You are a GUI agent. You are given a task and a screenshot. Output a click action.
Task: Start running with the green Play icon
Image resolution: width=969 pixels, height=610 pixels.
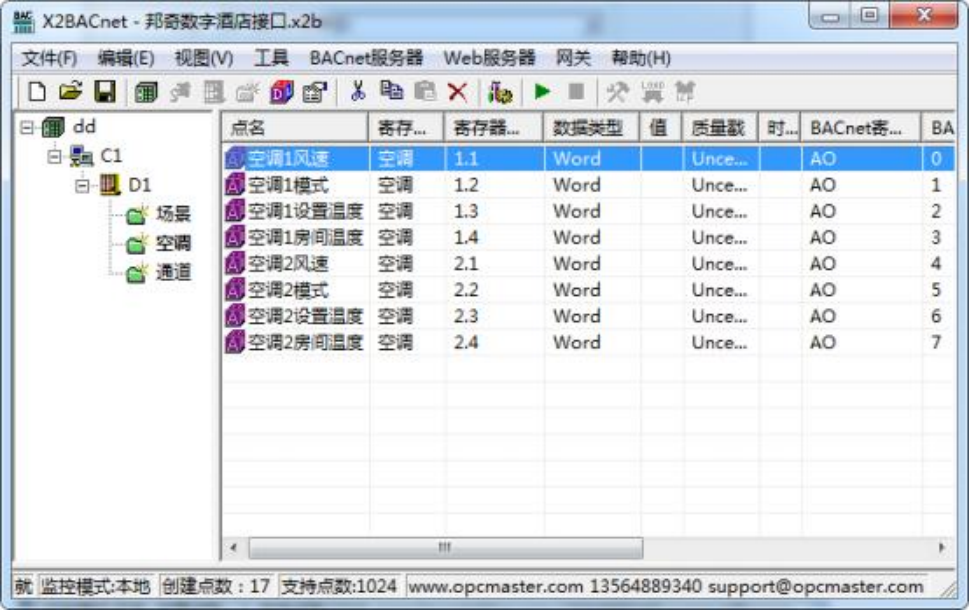pyautogui.click(x=542, y=92)
